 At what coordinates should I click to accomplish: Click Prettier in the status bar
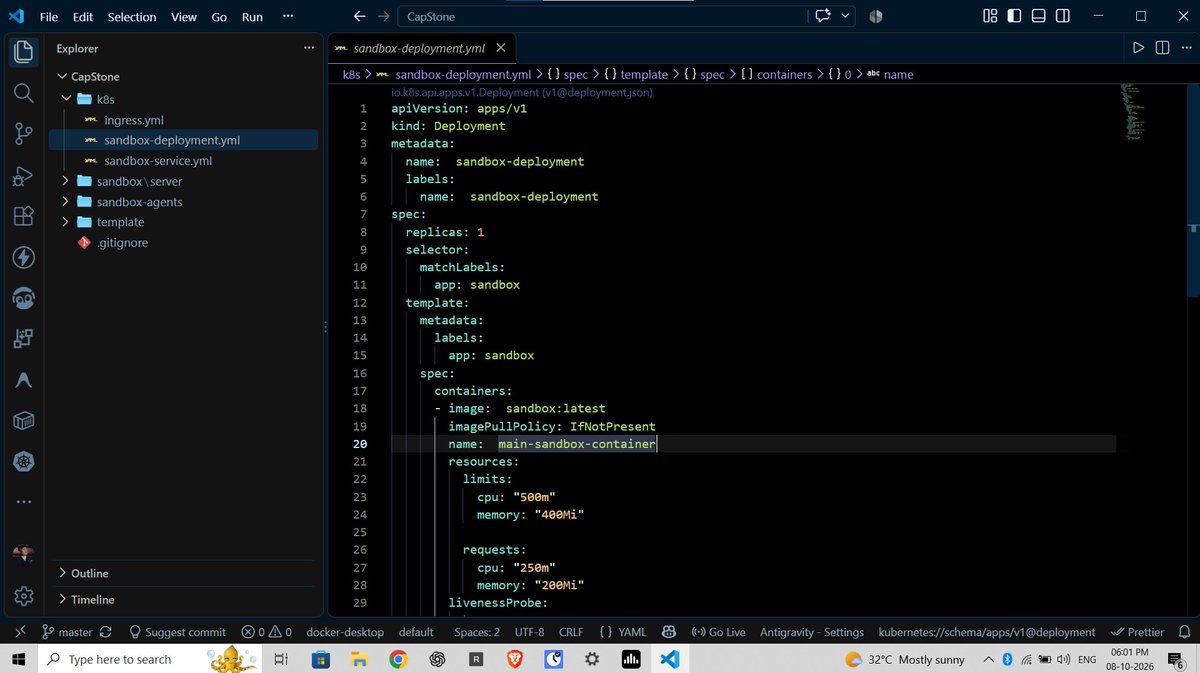[x=1137, y=632]
